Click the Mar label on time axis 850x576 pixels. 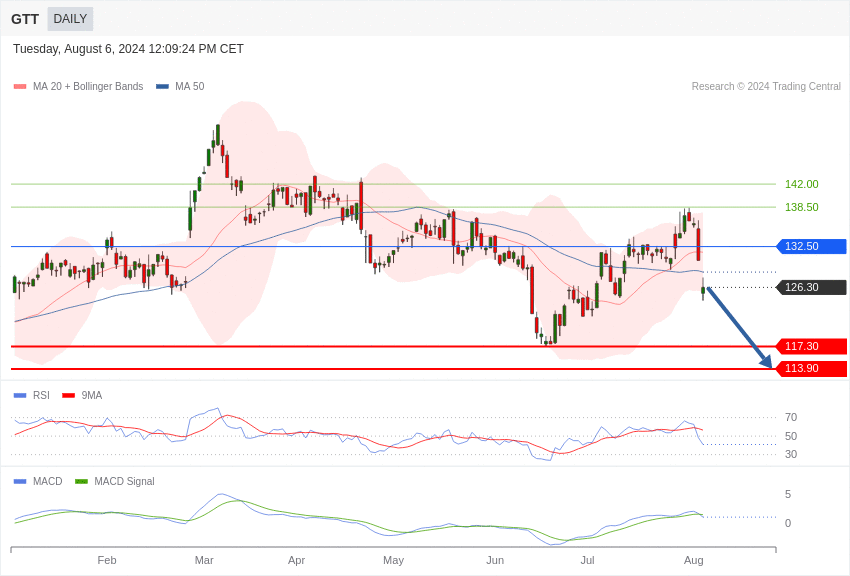click(x=204, y=560)
